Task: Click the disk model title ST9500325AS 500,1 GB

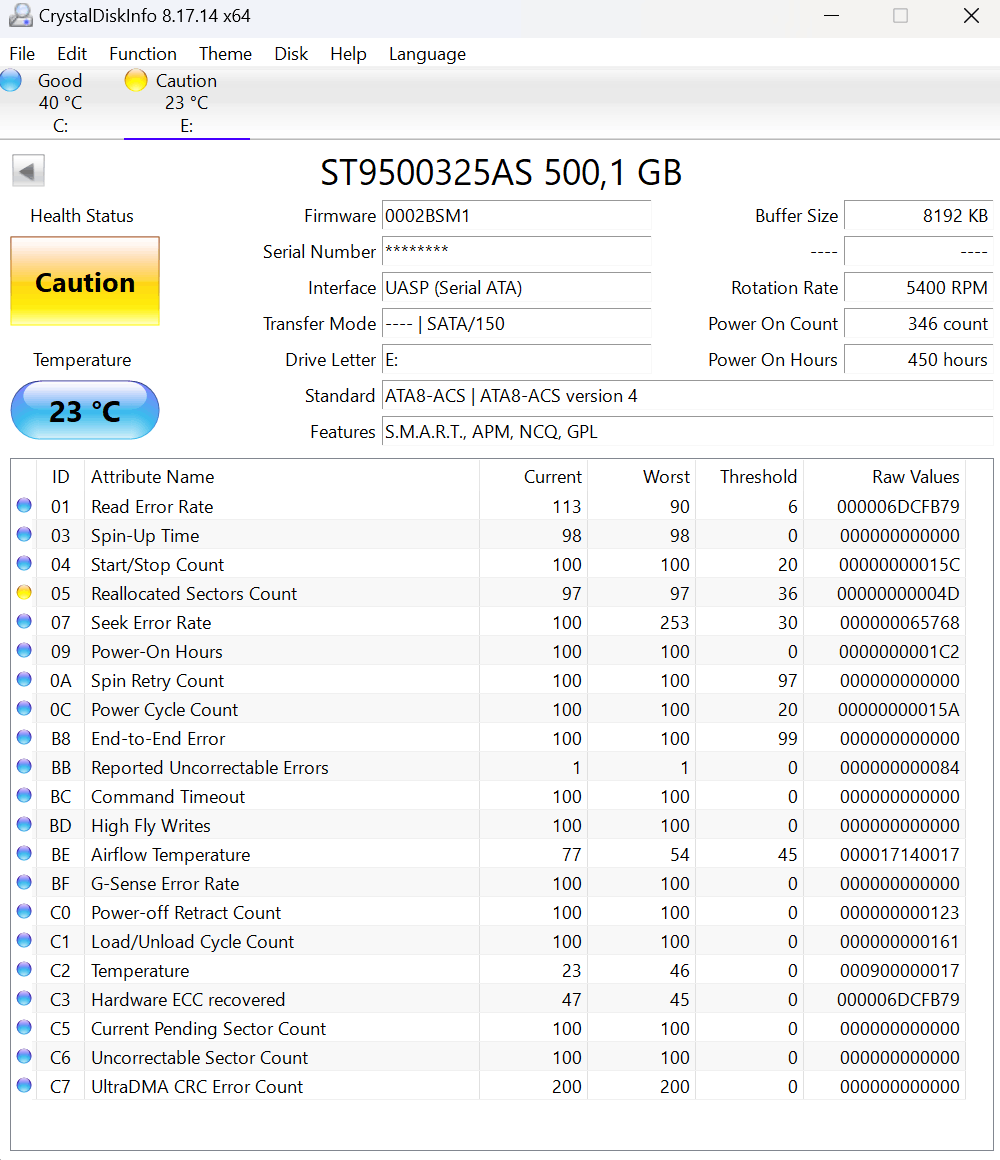Action: 501,173
